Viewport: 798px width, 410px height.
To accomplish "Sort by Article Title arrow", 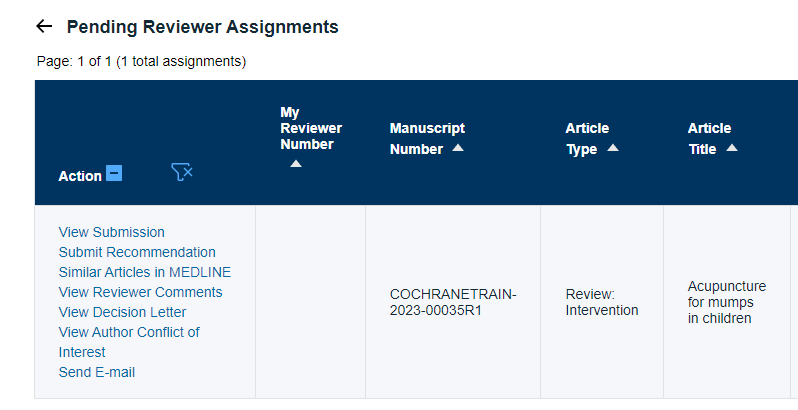I will tap(732, 148).
